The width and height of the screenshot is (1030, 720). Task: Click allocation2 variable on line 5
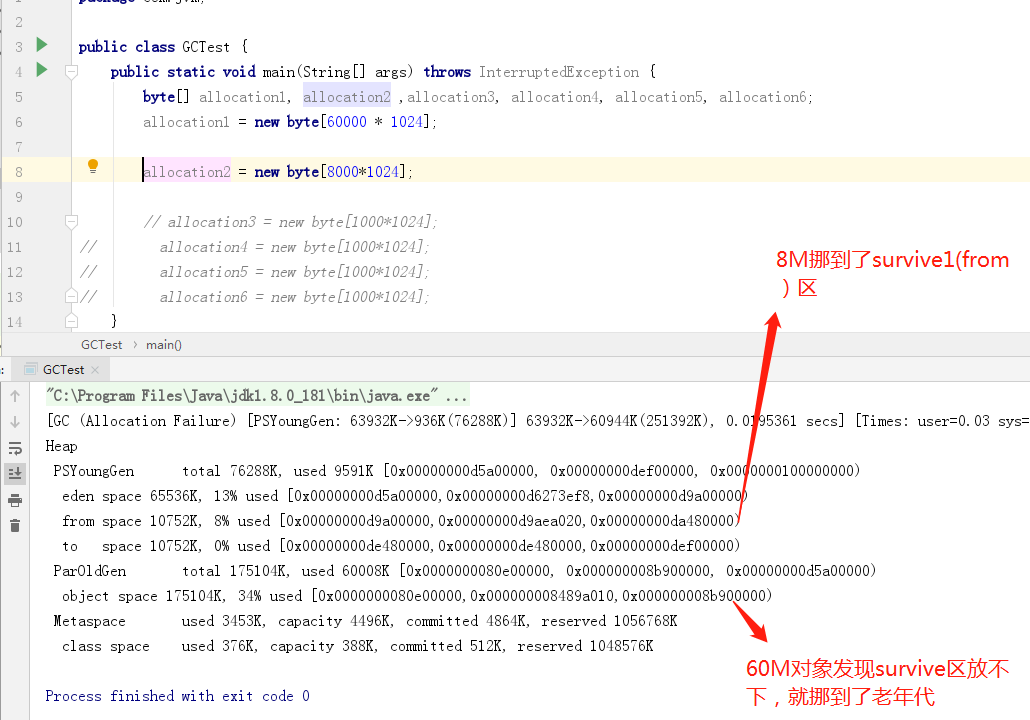pos(347,97)
